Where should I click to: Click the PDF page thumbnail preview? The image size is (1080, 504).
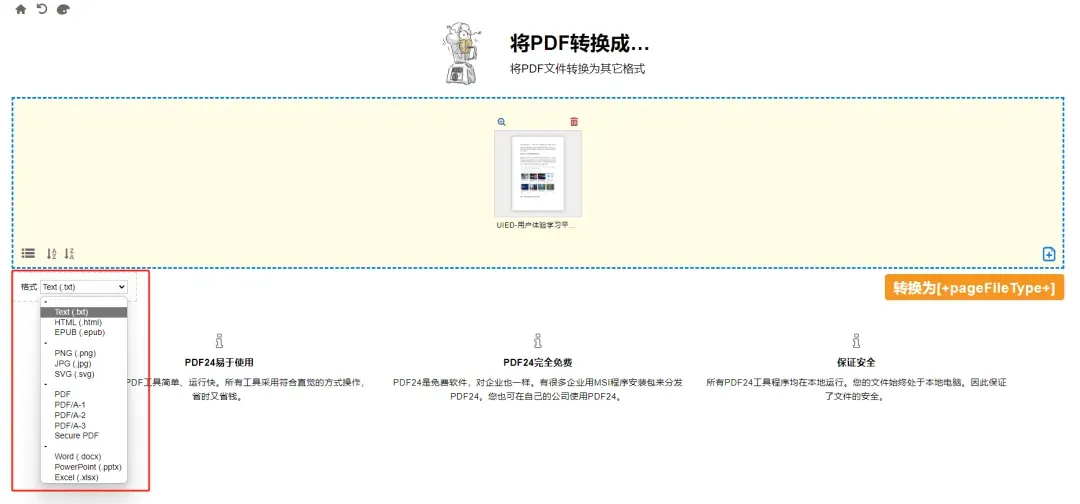pos(537,174)
